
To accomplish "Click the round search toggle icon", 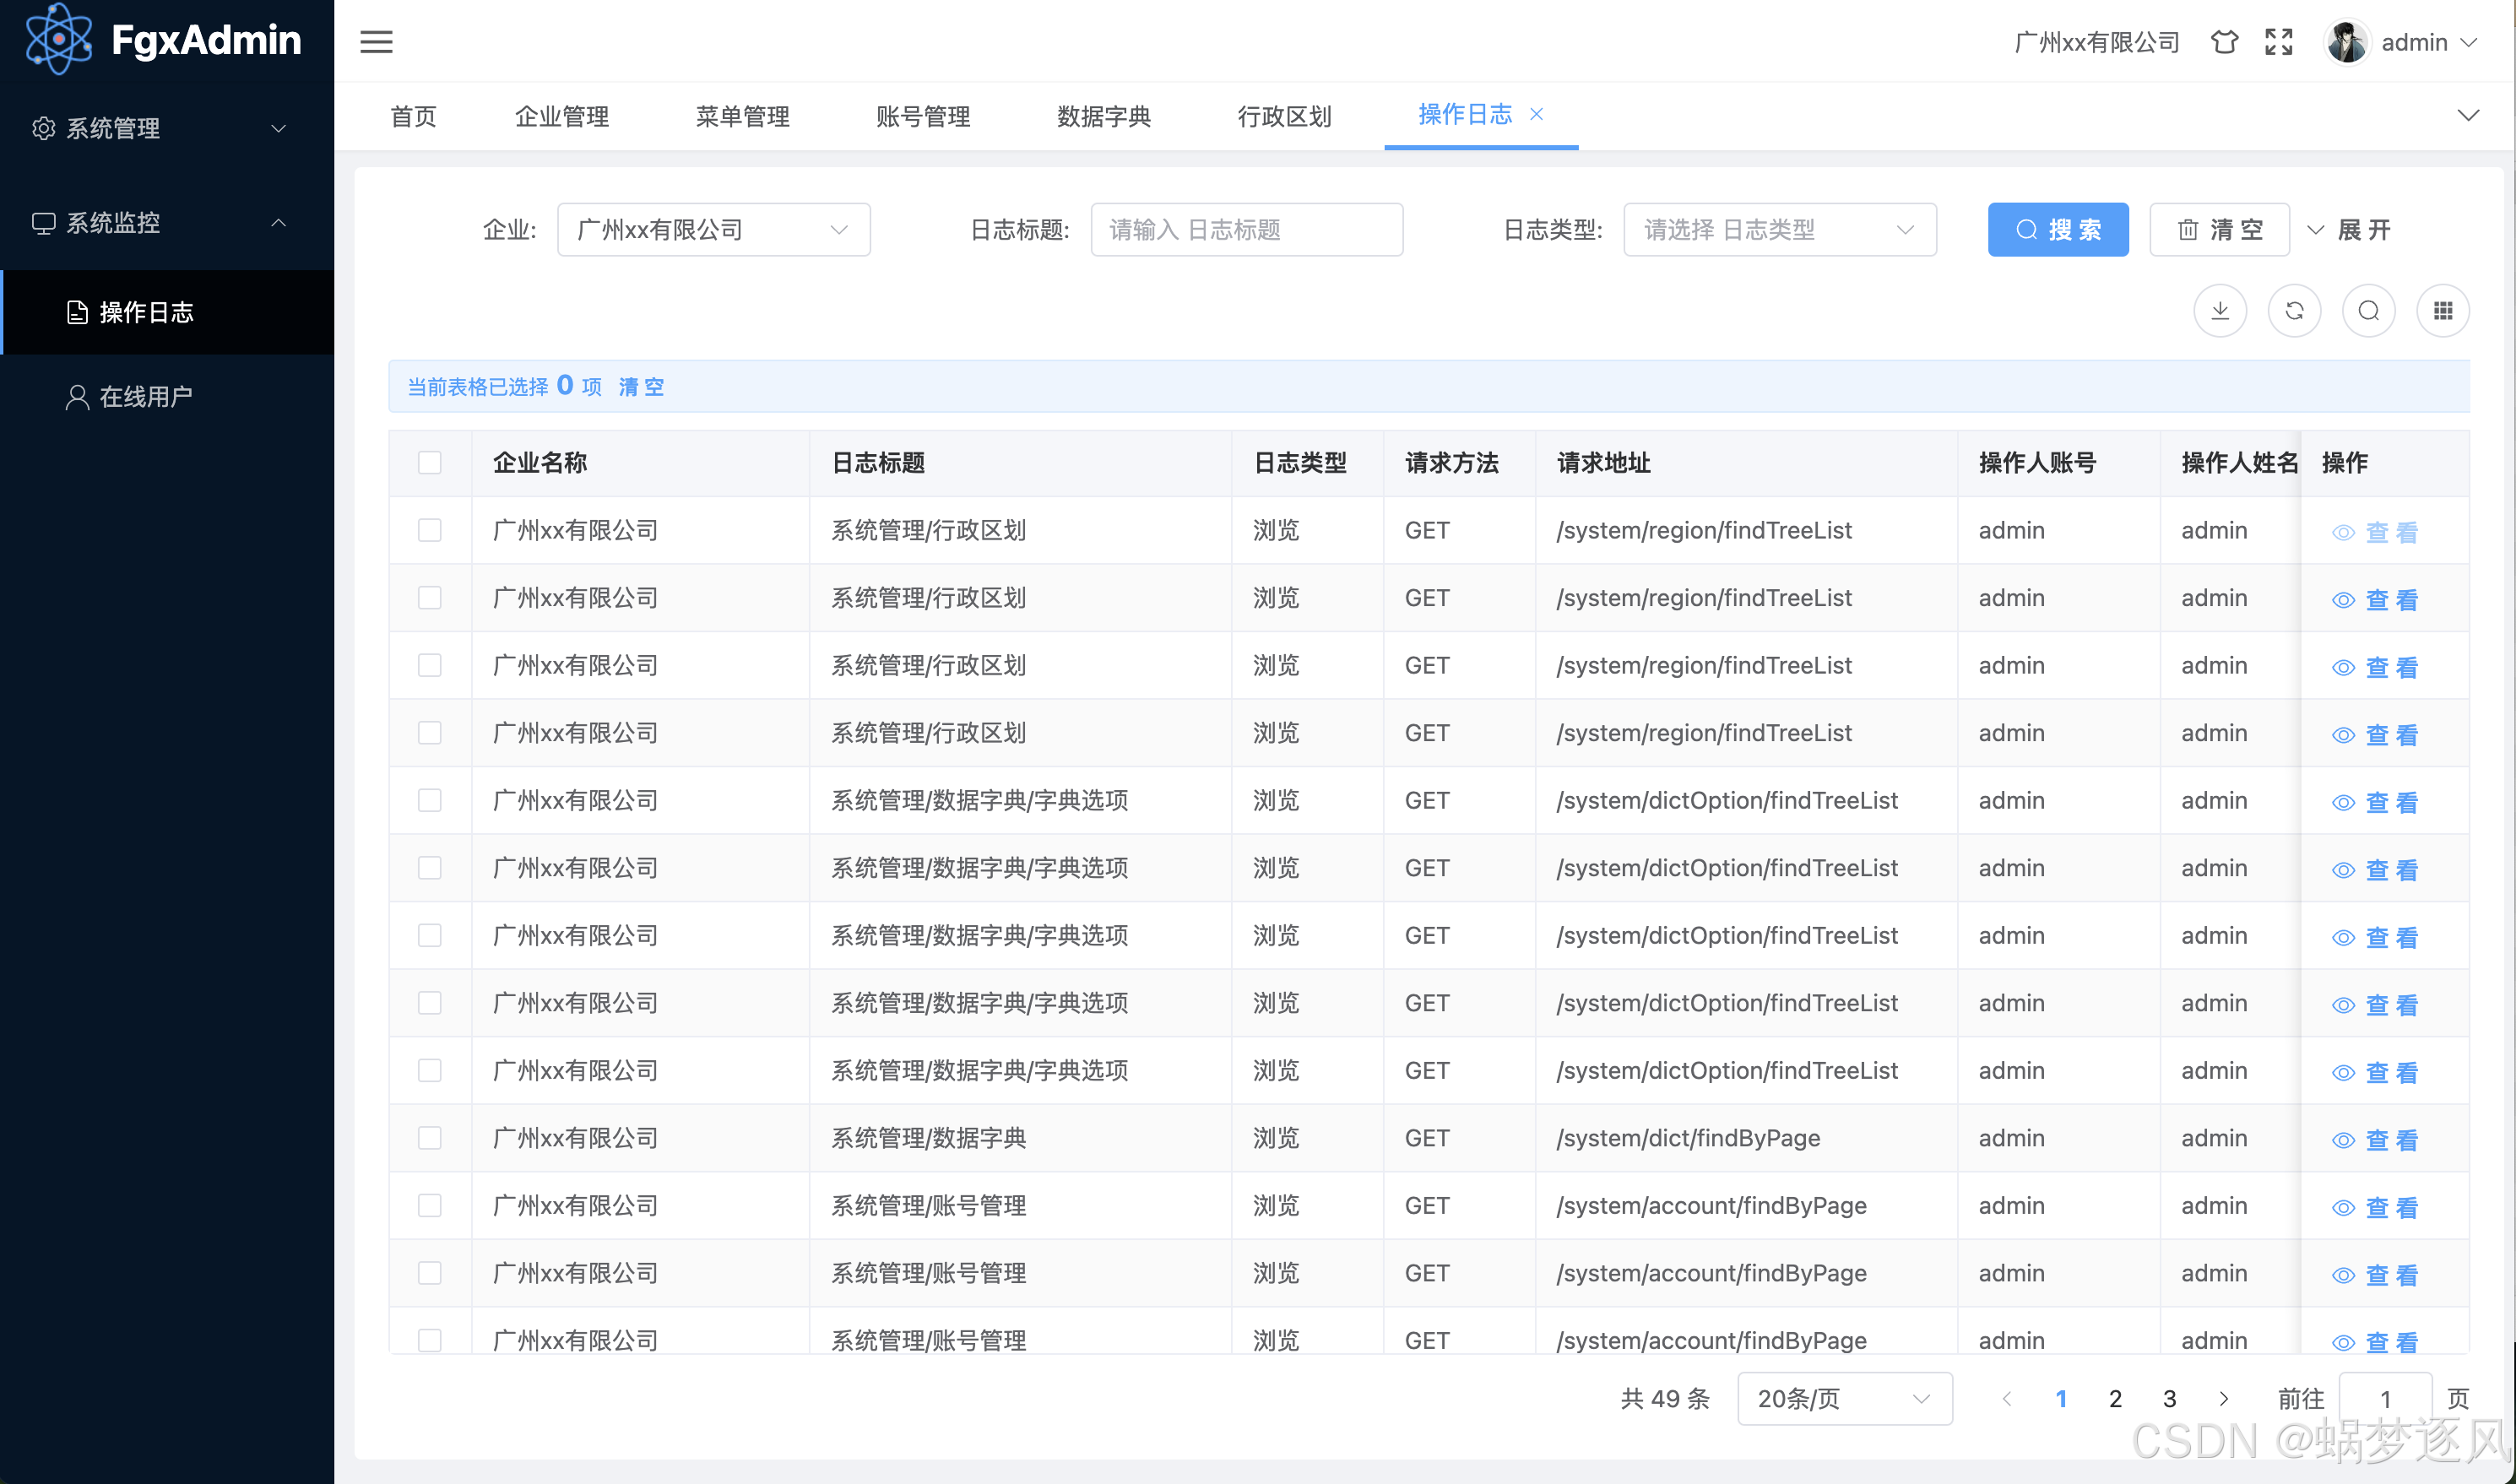I will [x=2368, y=311].
